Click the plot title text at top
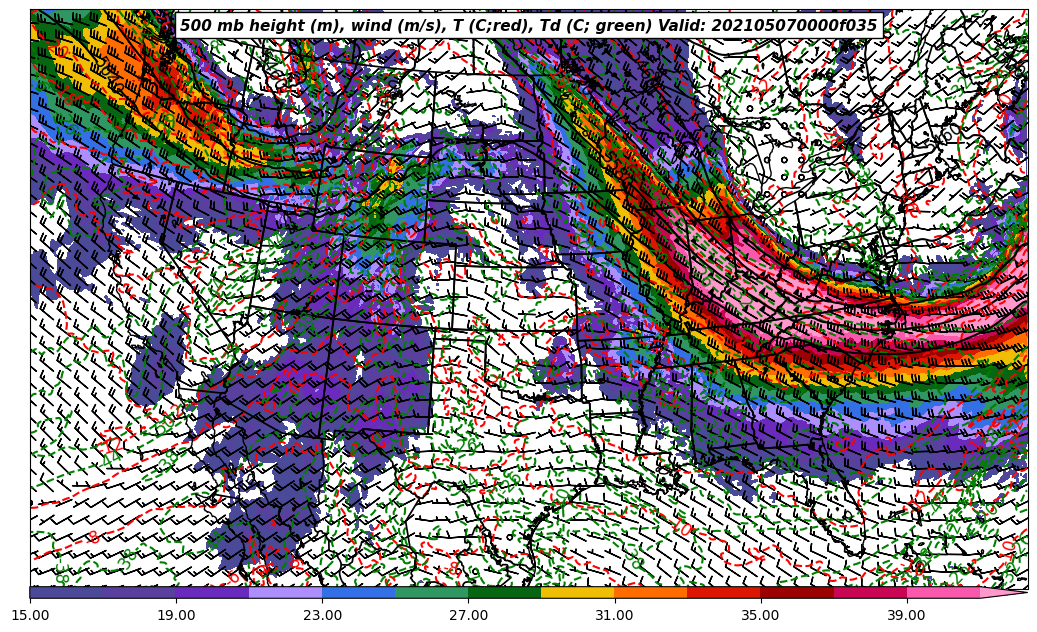This screenshot has width=1037, height=632. pos(528,26)
